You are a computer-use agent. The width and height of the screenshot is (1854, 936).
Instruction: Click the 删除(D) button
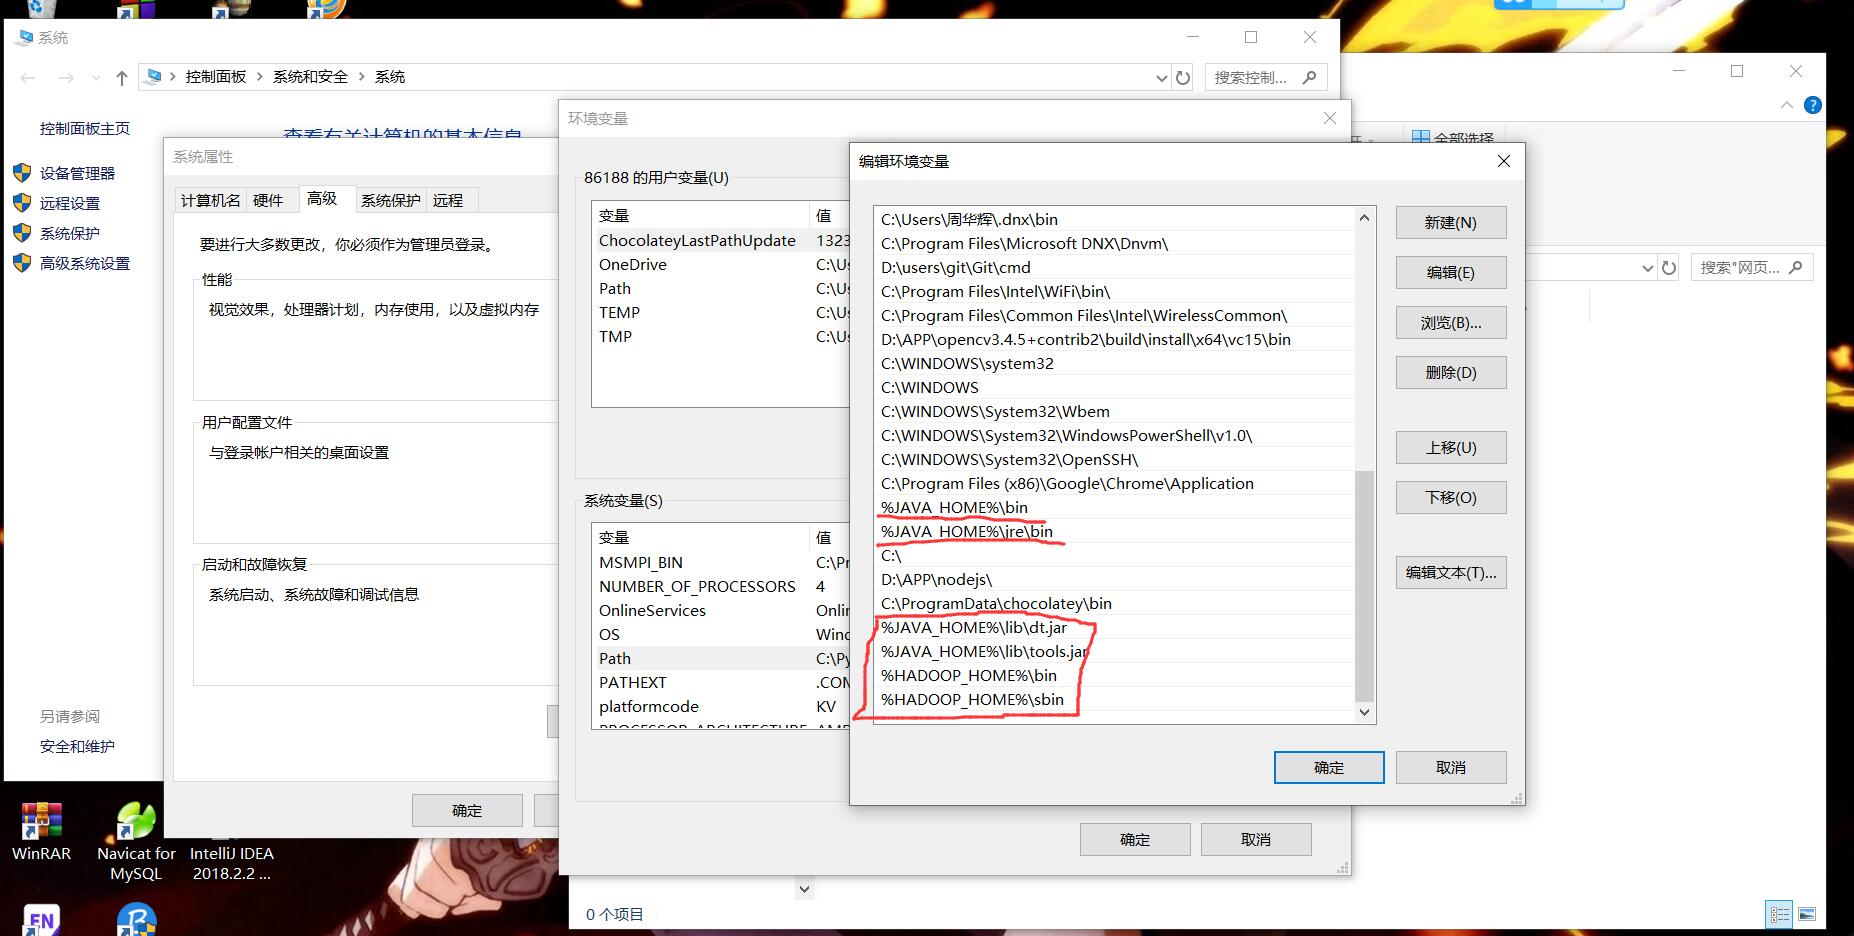pos(1450,373)
